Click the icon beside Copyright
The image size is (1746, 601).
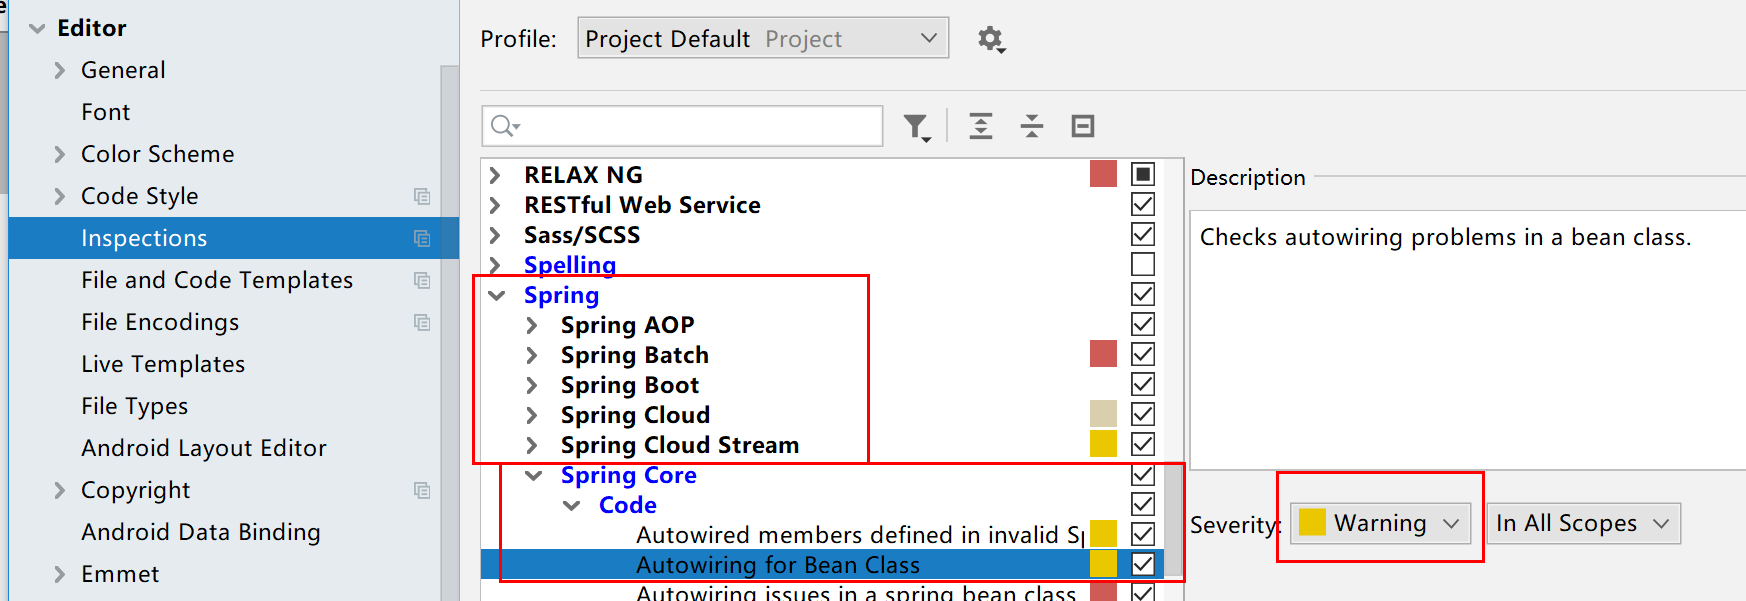pyautogui.click(x=422, y=490)
